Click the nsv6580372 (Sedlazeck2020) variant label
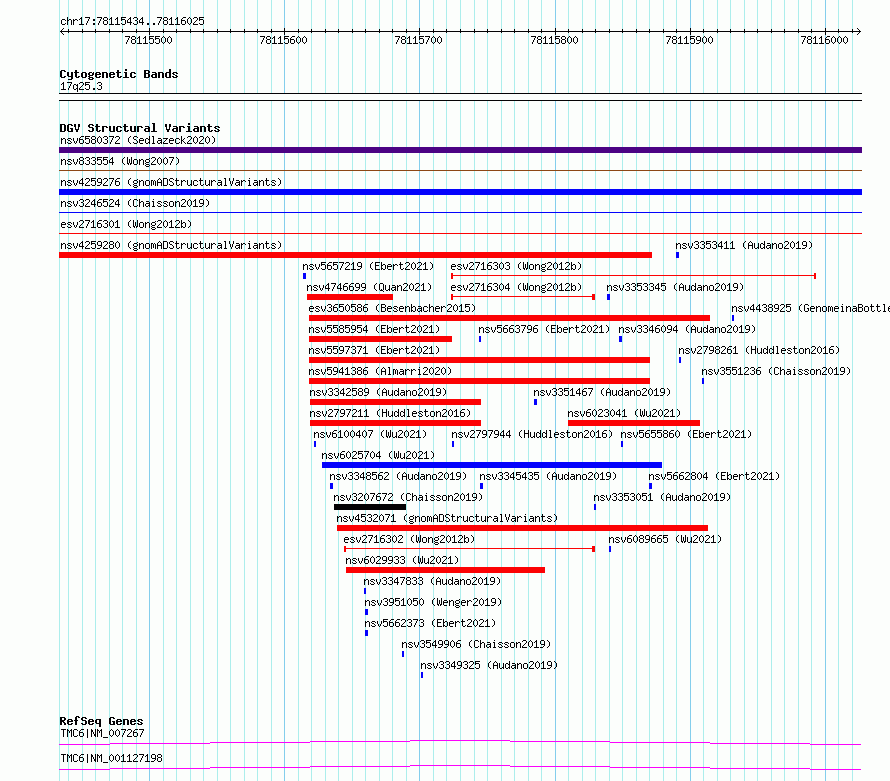The height and width of the screenshot is (781, 890). (x=138, y=140)
